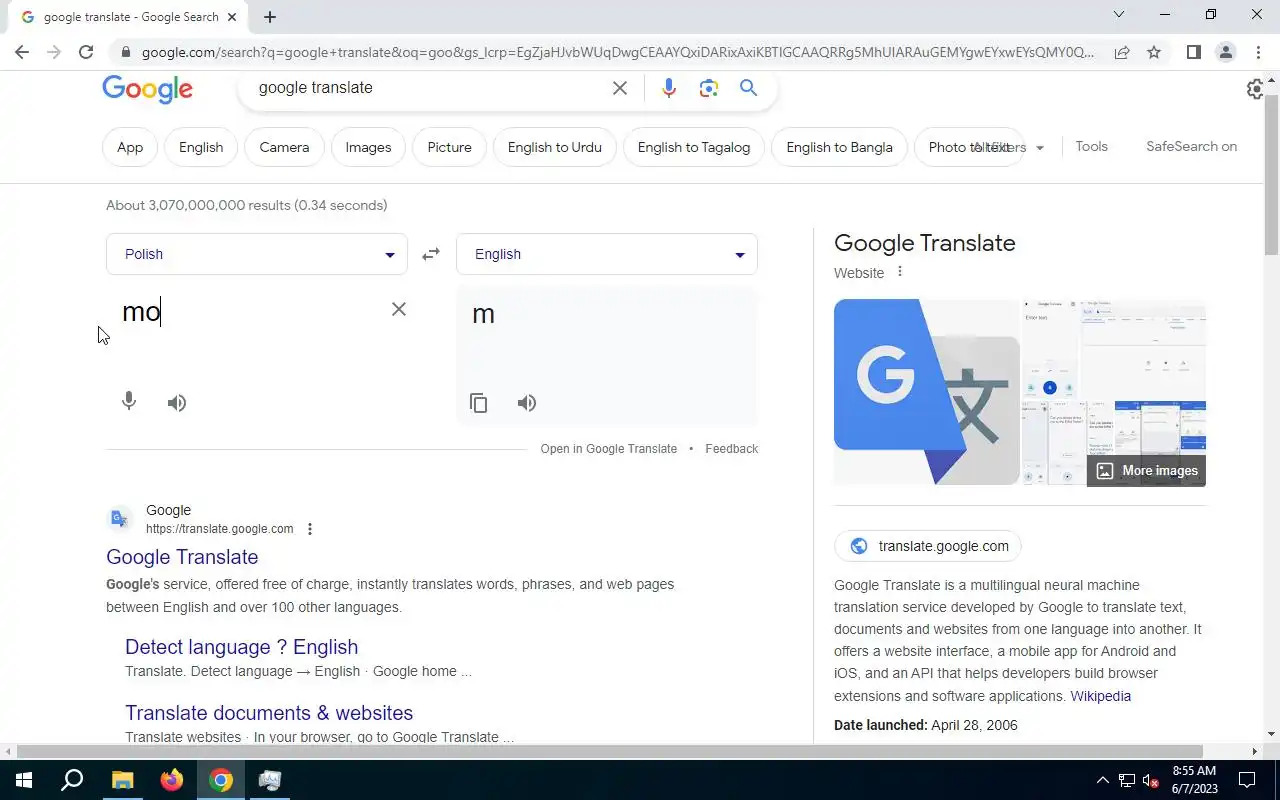Open taskbar search

coord(72,780)
